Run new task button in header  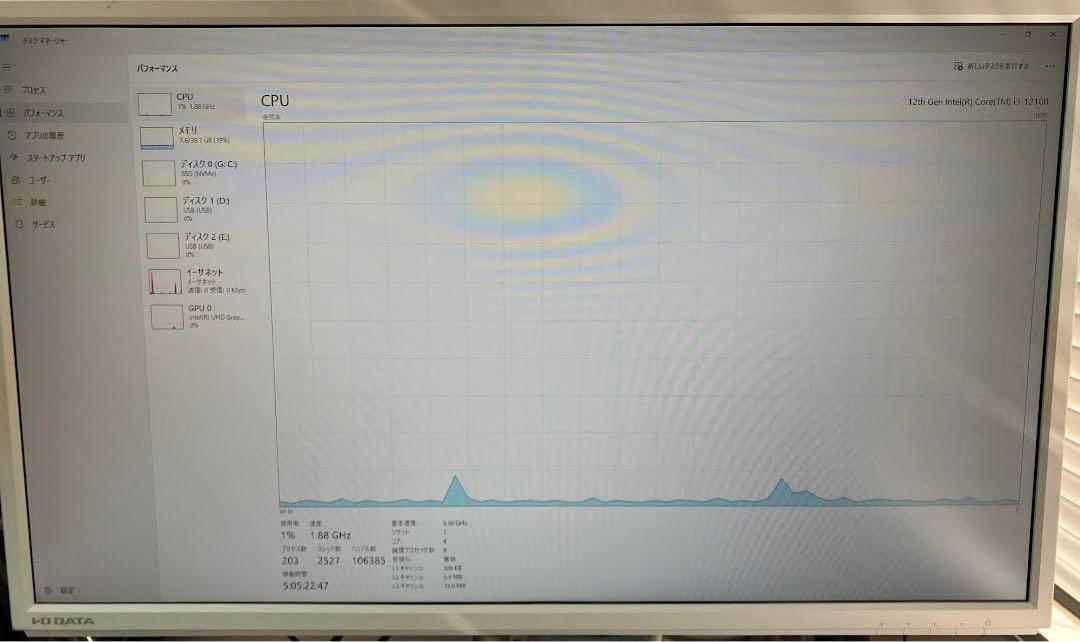point(992,66)
